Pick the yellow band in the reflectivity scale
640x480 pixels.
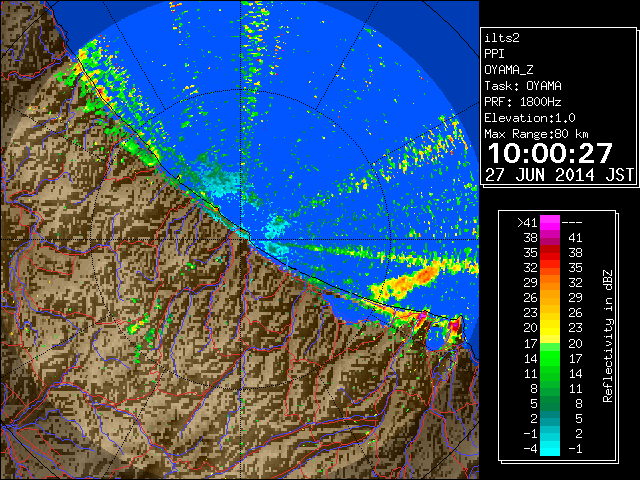[x=550, y=328]
